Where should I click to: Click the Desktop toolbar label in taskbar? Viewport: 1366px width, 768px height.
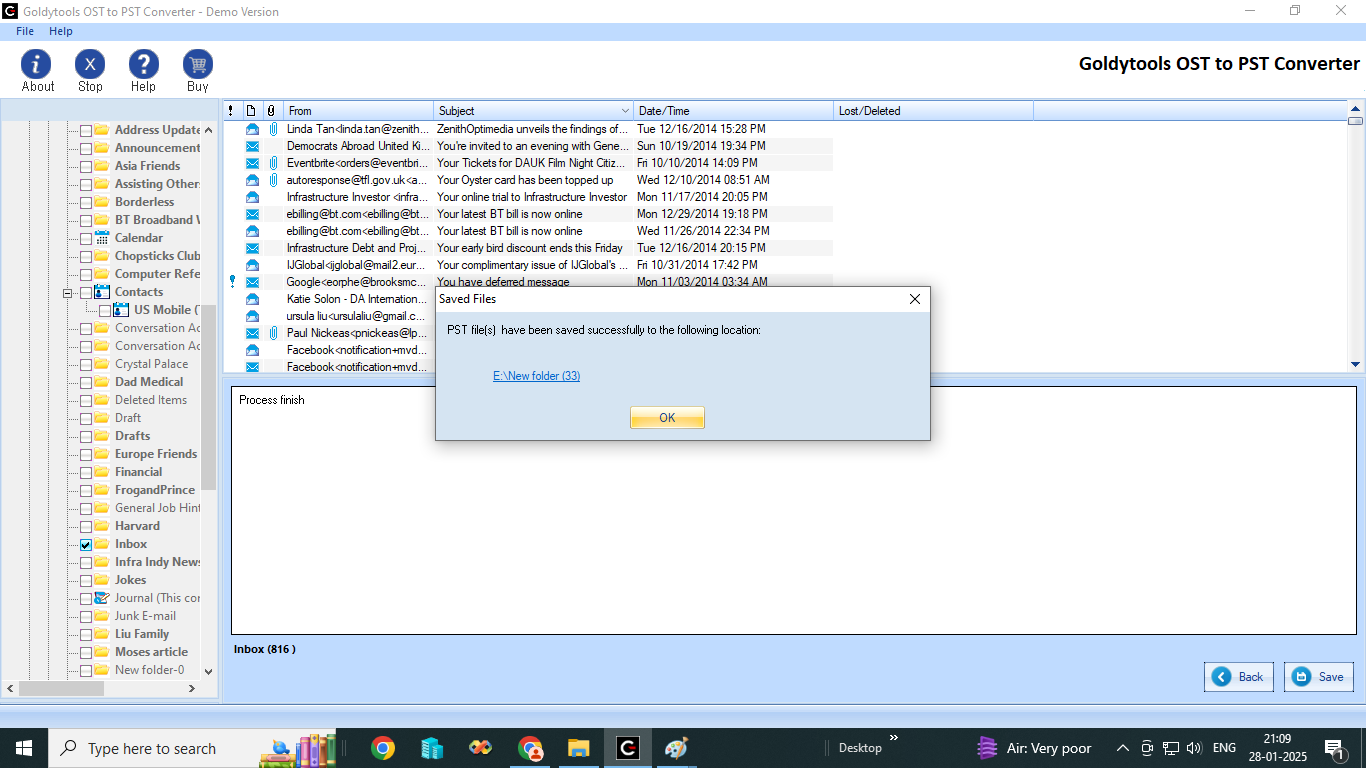click(860, 748)
